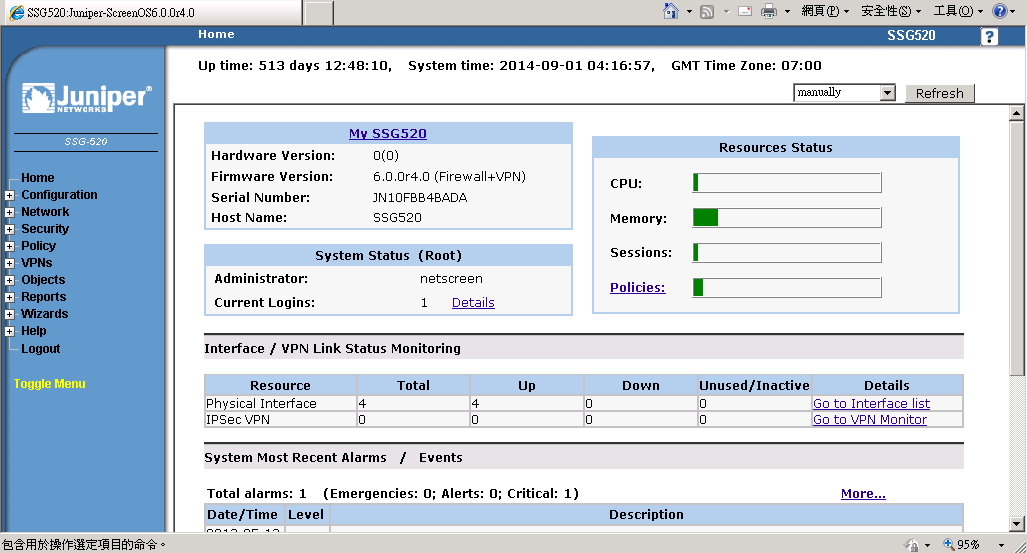Click Go to VPN Monitor link
This screenshot has height=553, width=1027.
870,420
